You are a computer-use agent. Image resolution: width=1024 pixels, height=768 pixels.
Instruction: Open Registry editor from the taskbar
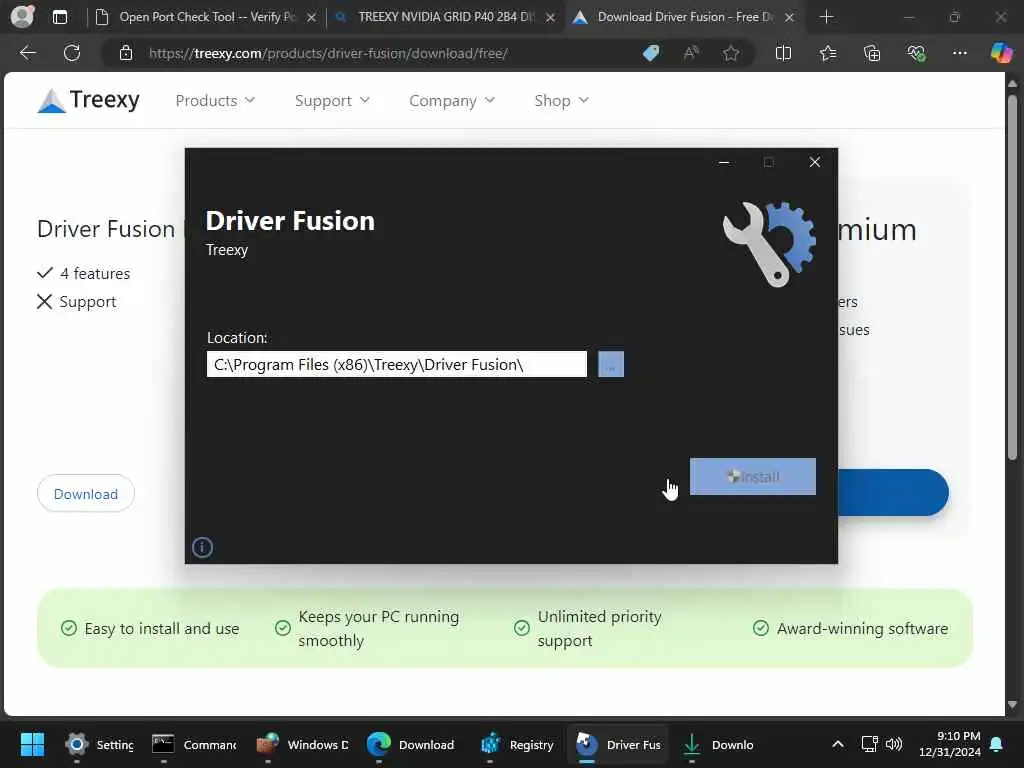click(517, 744)
